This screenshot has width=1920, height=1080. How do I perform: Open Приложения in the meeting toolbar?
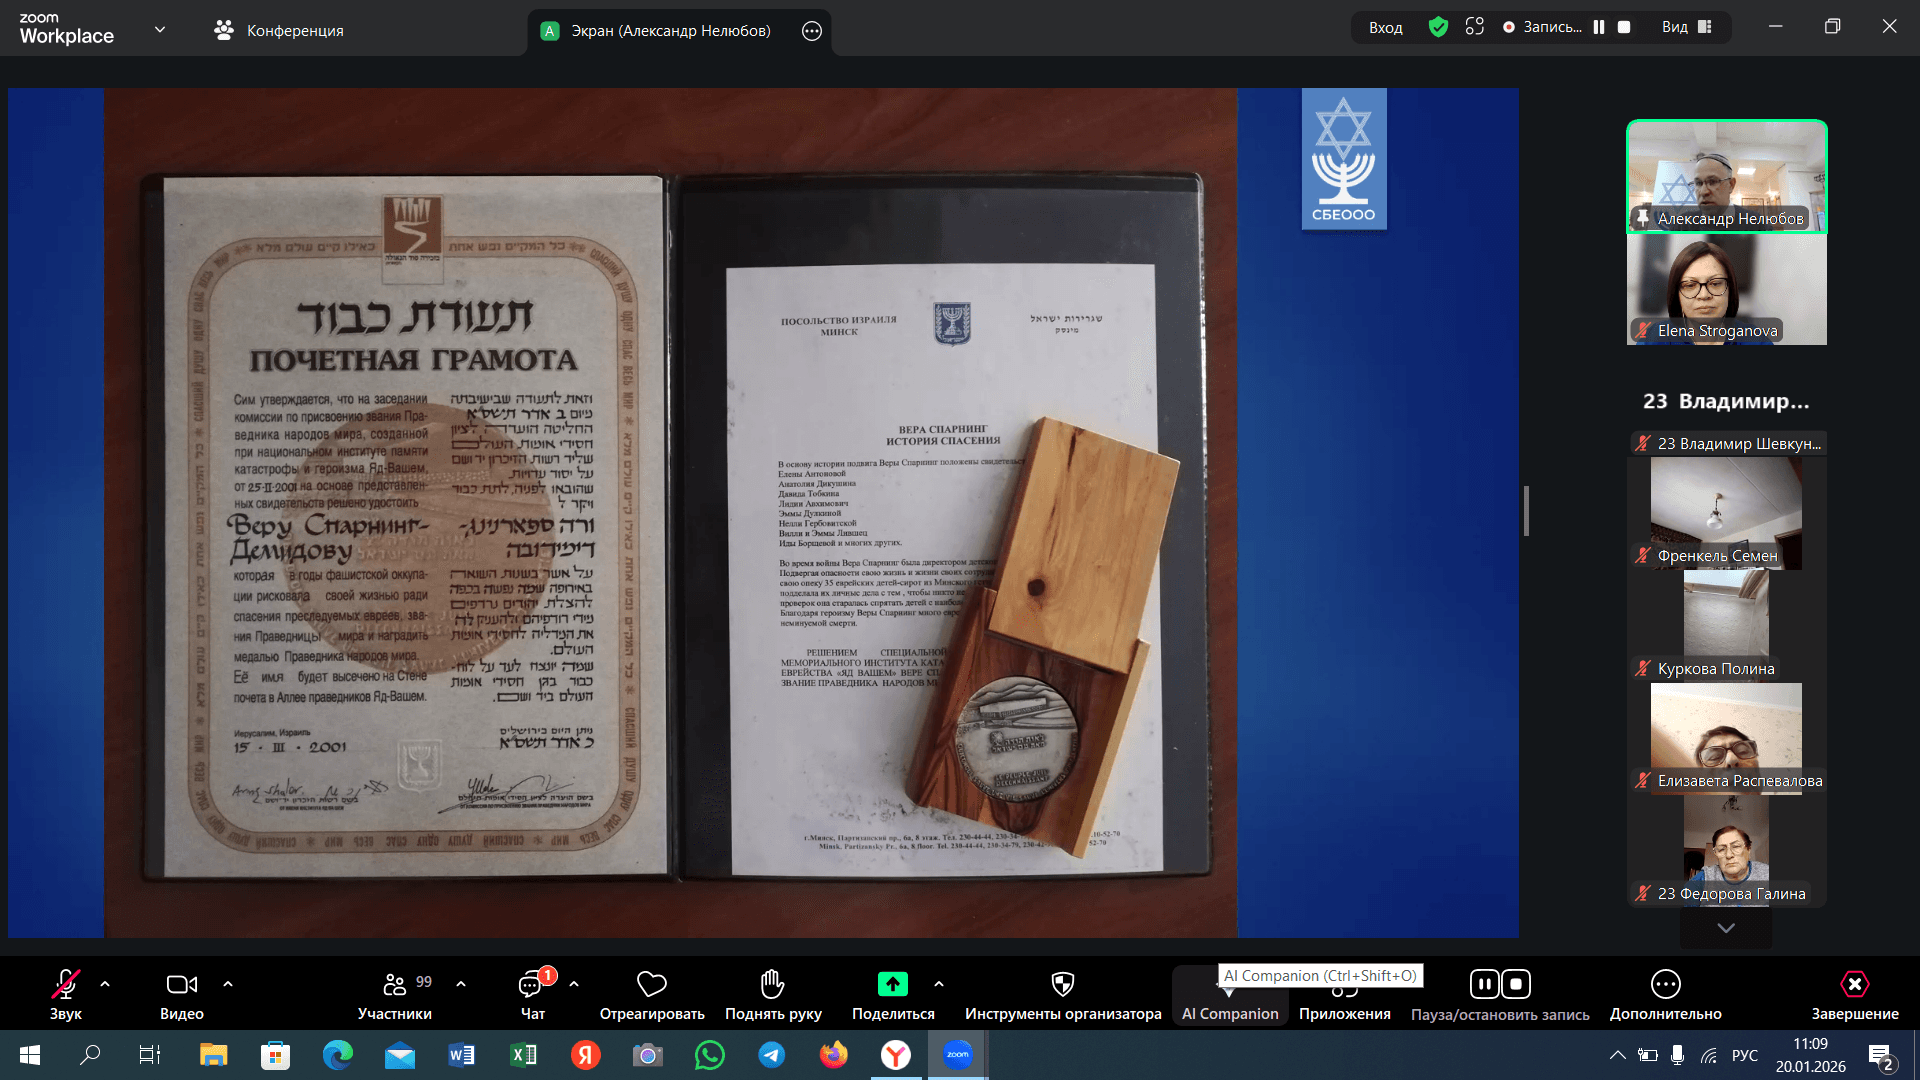(x=1345, y=1003)
